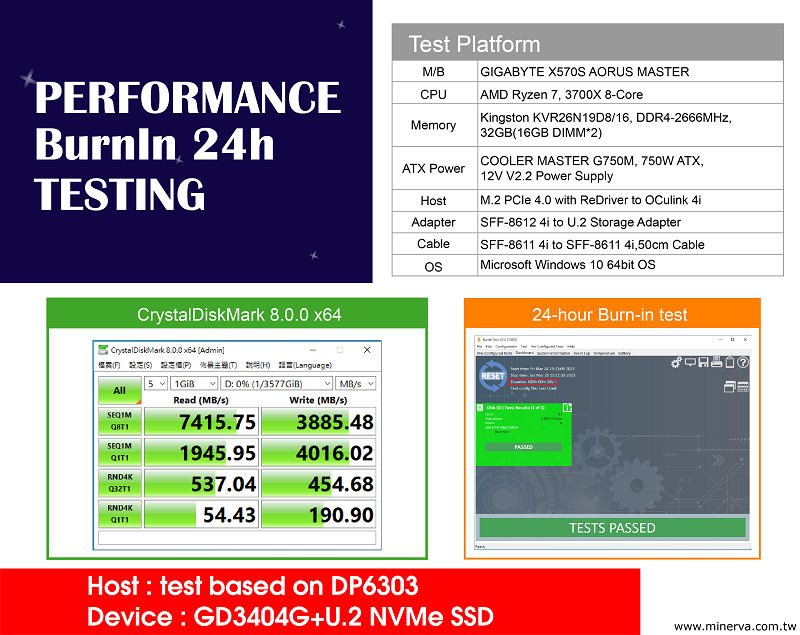The image size is (800, 635).
Task: Minimize the CrystalDiskMark window
Action: (x=313, y=350)
